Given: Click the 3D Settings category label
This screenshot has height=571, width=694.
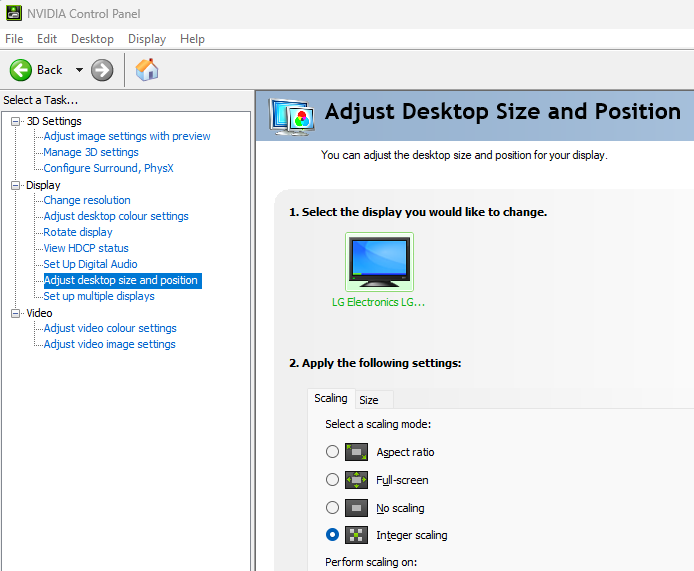Looking at the screenshot, I should point(54,121).
